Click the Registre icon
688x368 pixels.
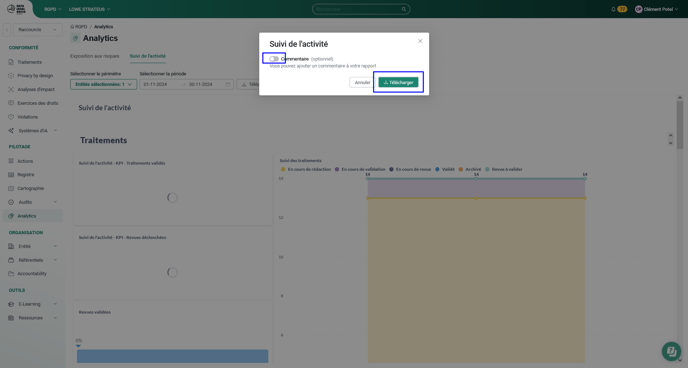11,175
